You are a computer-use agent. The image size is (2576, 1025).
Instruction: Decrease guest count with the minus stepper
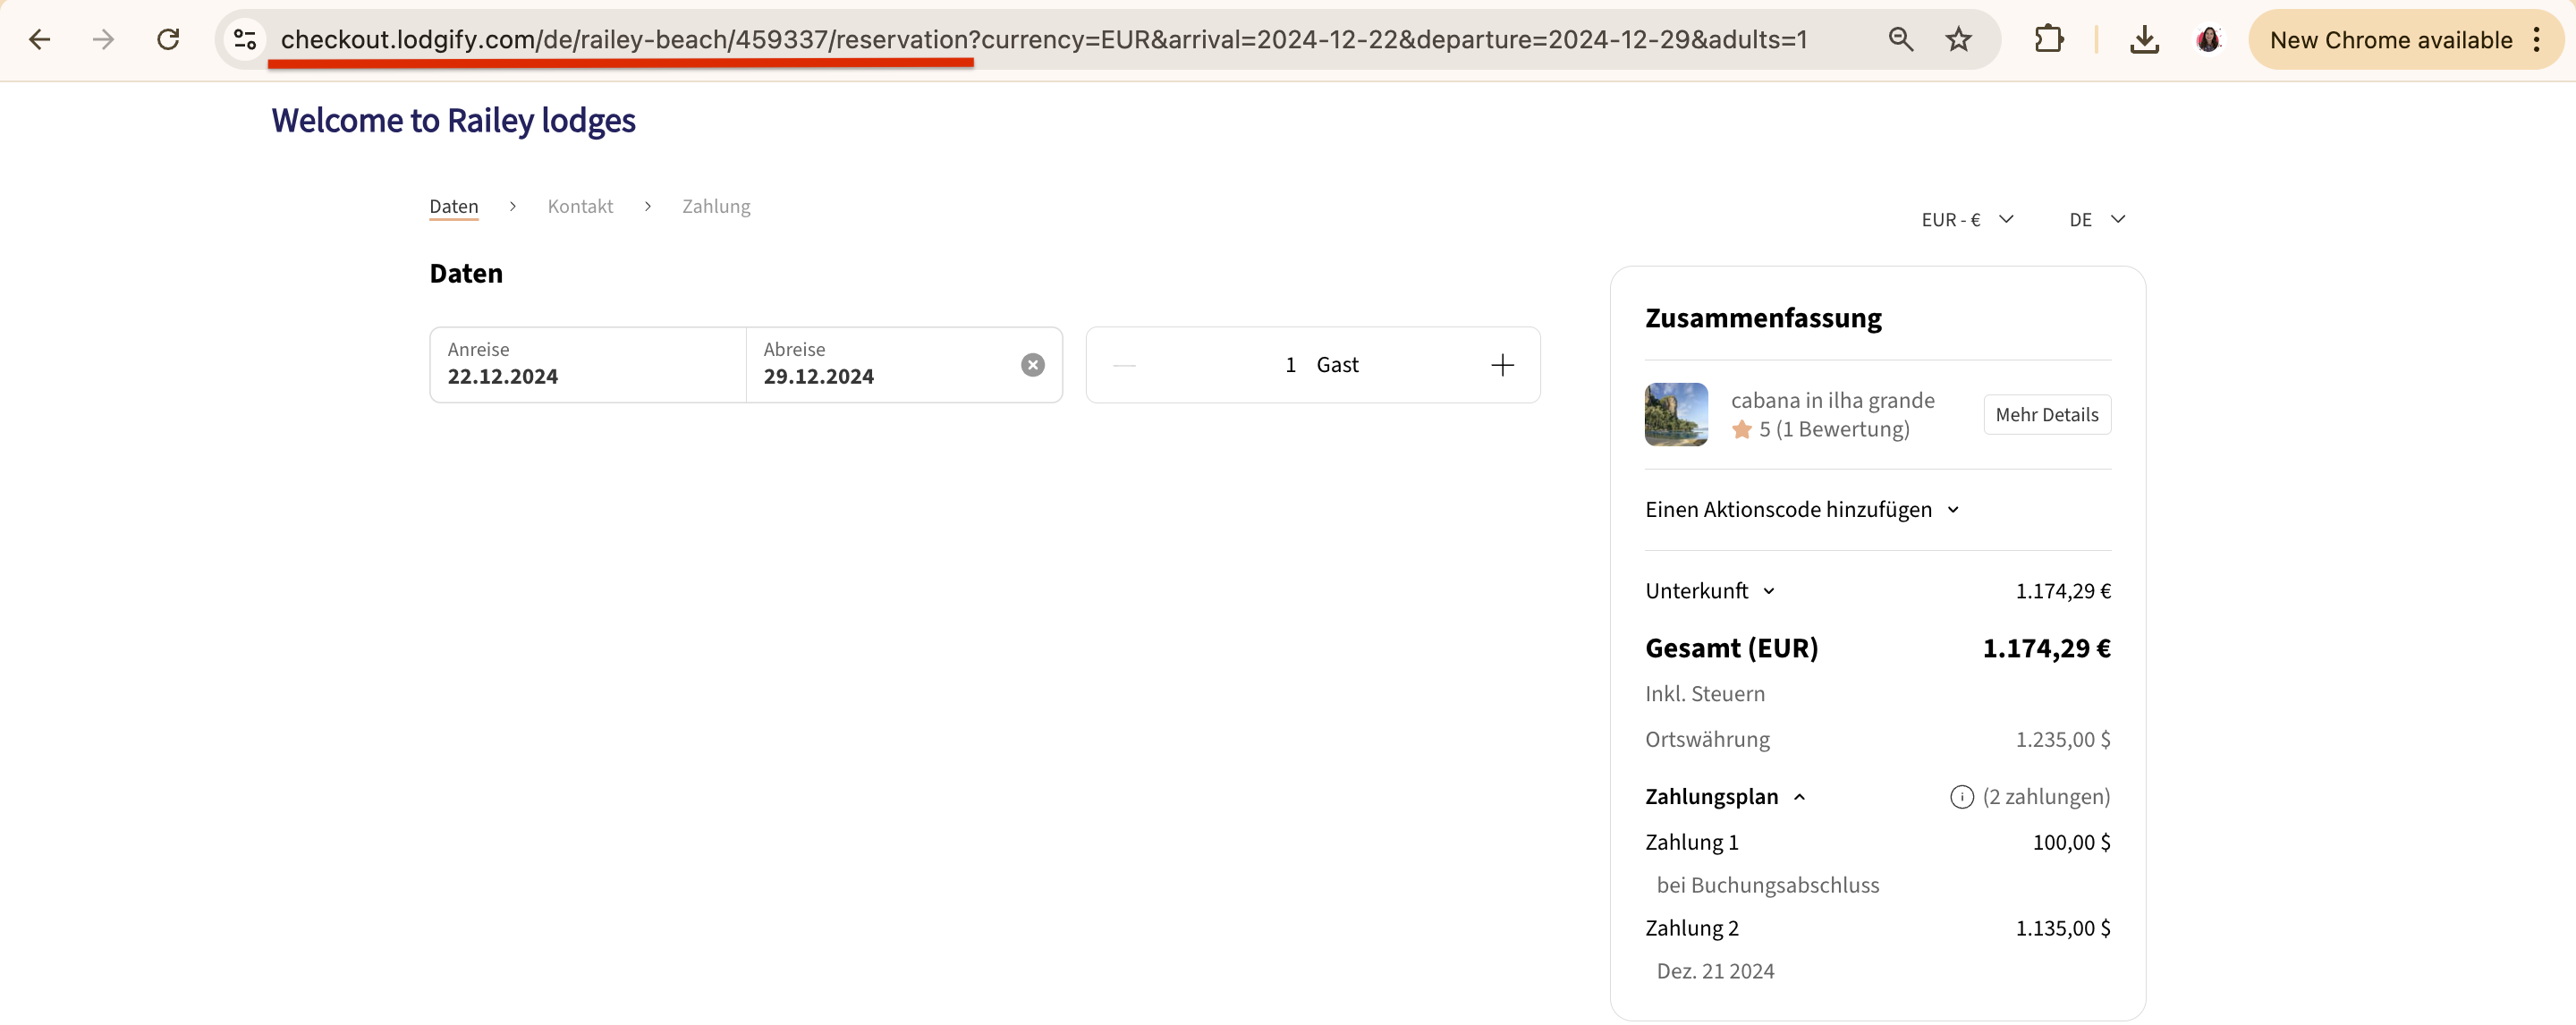(x=1124, y=364)
